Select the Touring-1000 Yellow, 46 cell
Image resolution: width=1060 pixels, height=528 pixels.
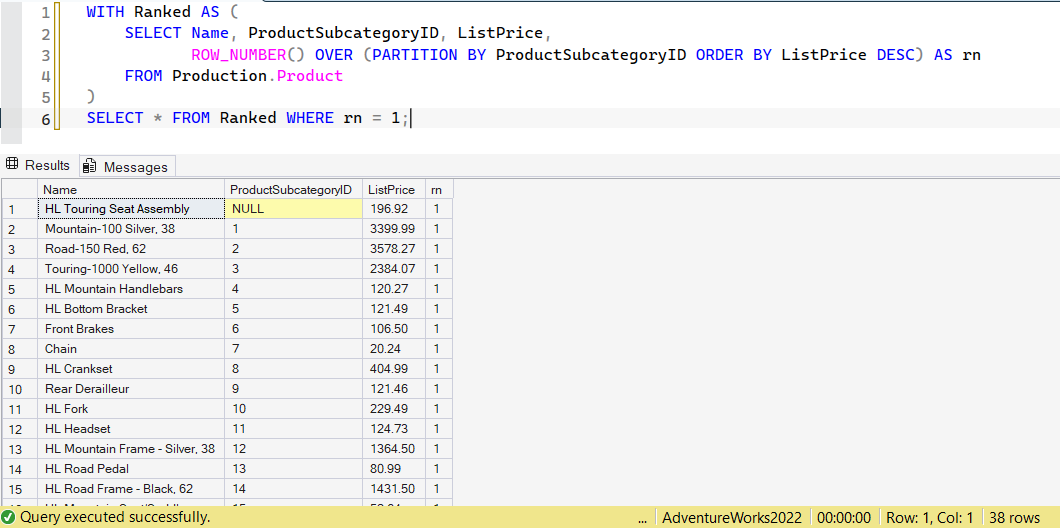131,268
